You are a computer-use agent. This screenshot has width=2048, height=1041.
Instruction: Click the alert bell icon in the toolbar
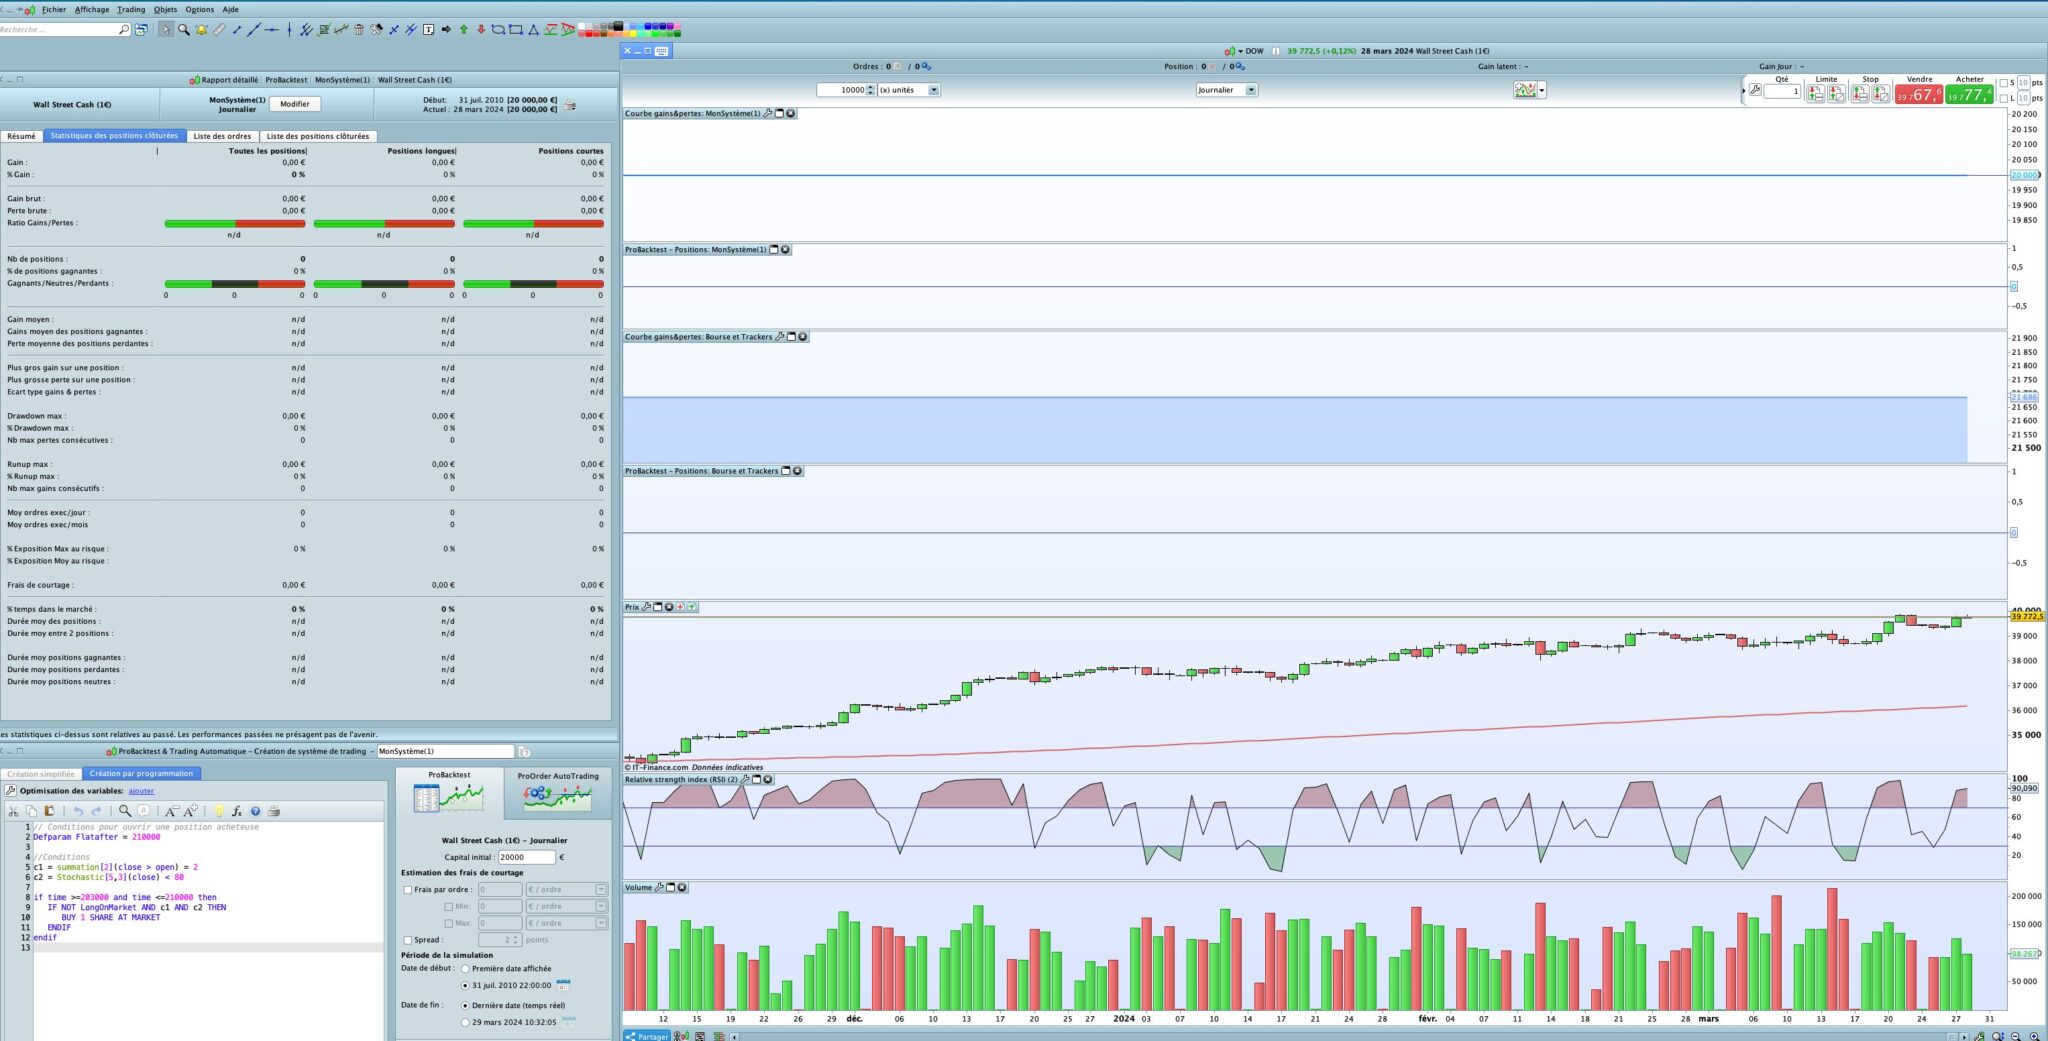click(201, 30)
